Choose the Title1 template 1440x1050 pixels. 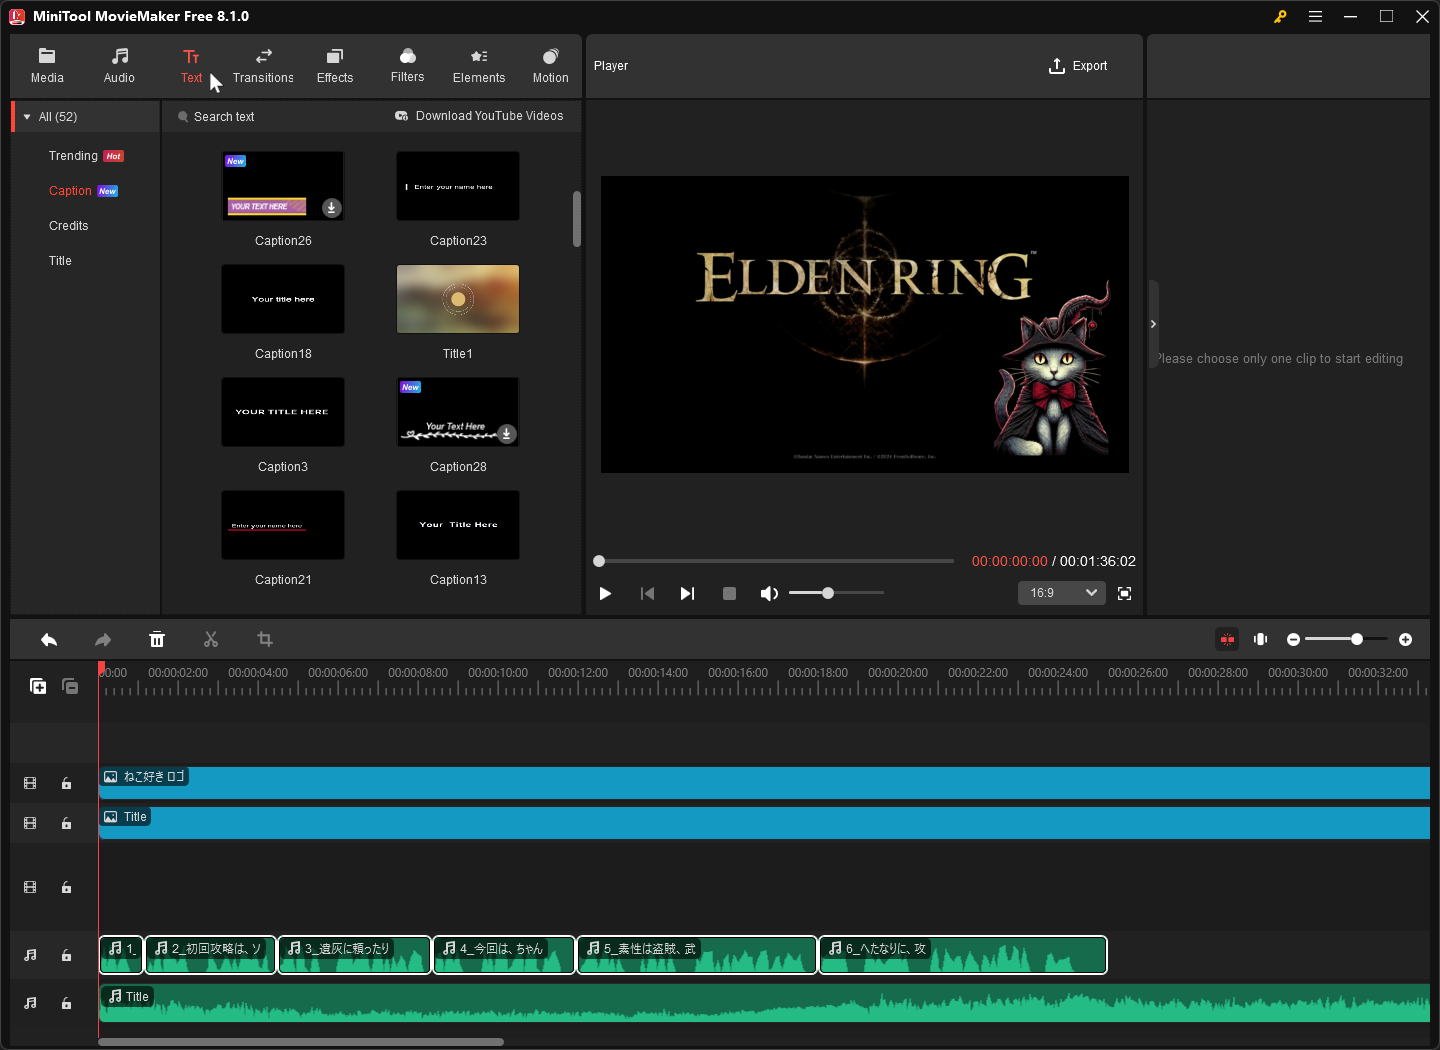coord(458,299)
